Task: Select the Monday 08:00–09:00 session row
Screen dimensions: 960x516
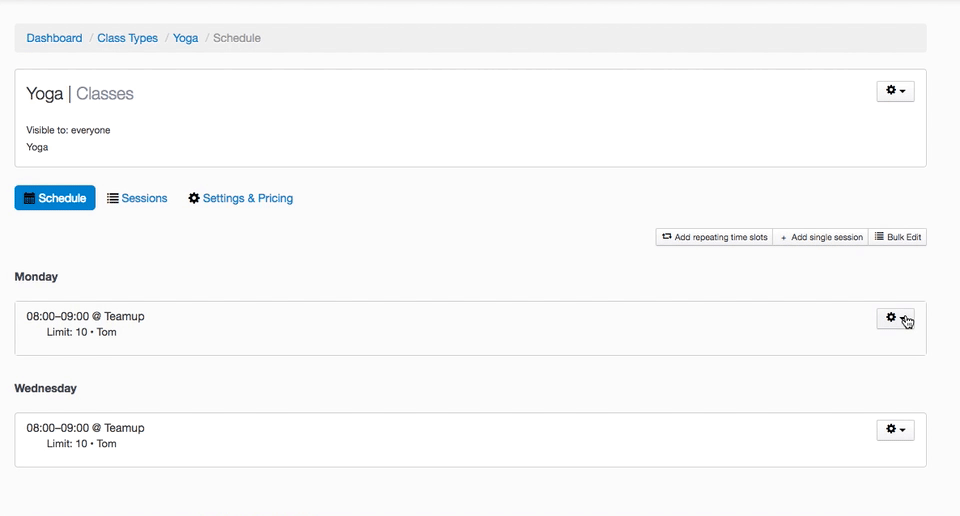Action: (x=85, y=316)
